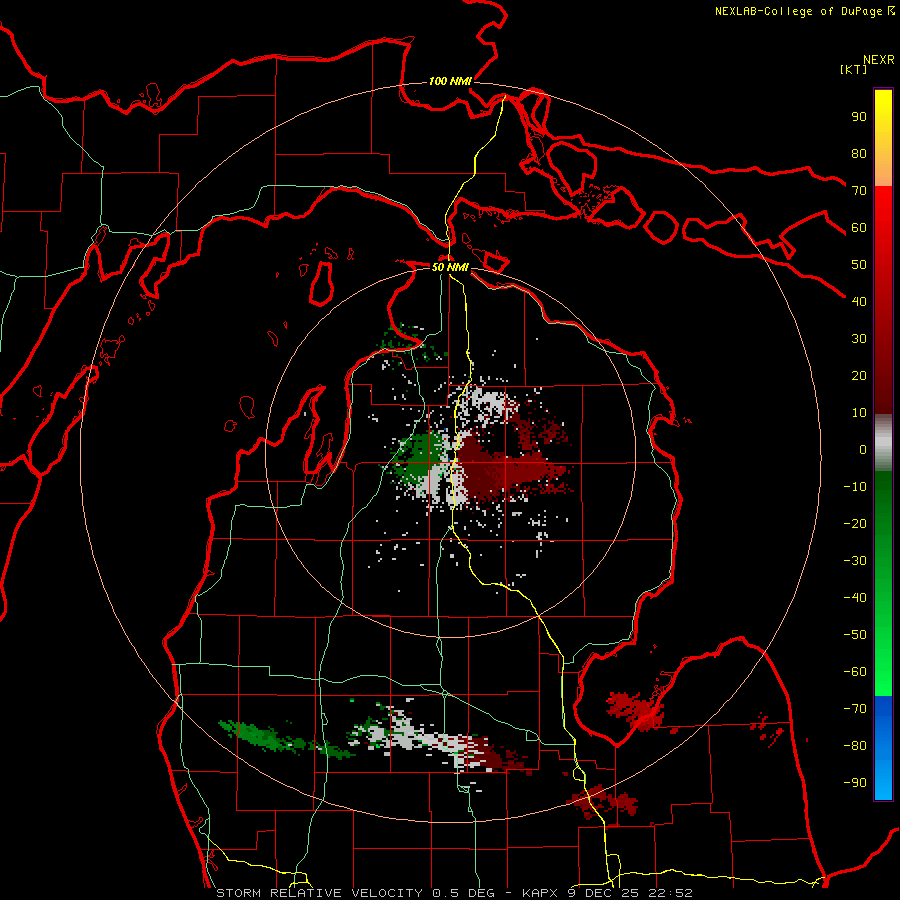Viewport: 900px width, 900px height.
Task: Click the 70 value on the velocity scale
Action: pos(859,191)
